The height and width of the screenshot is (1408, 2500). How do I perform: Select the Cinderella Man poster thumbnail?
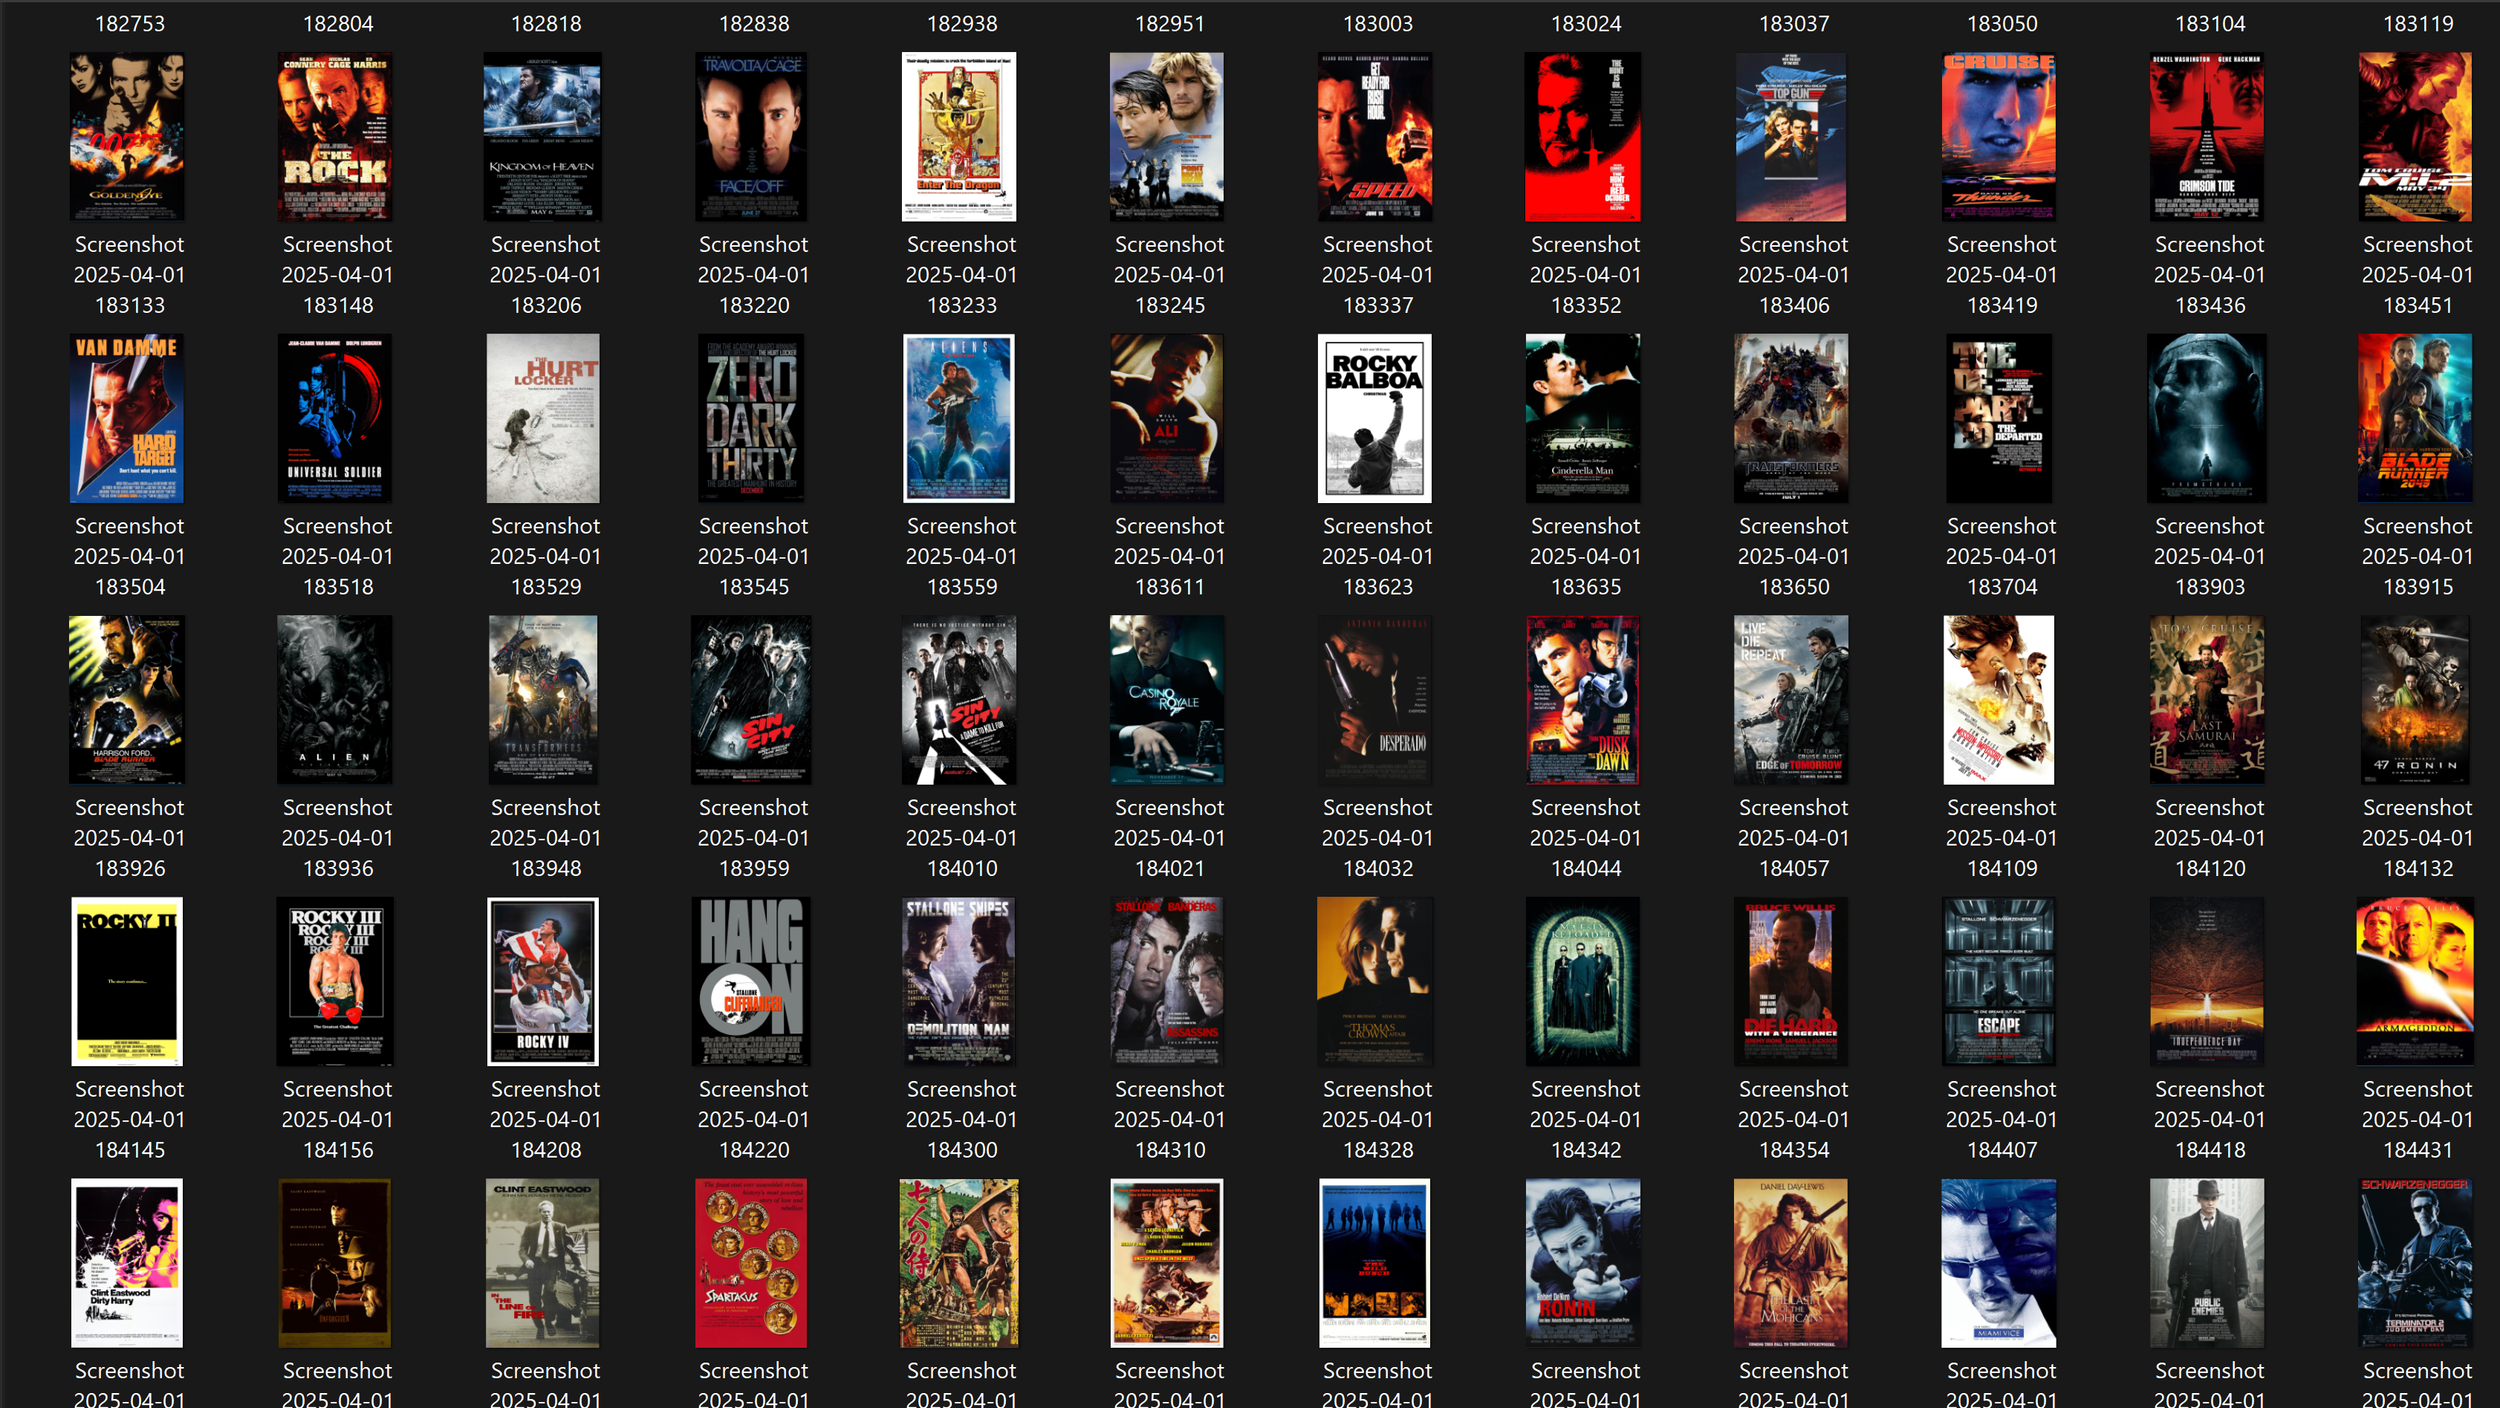point(1583,418)
